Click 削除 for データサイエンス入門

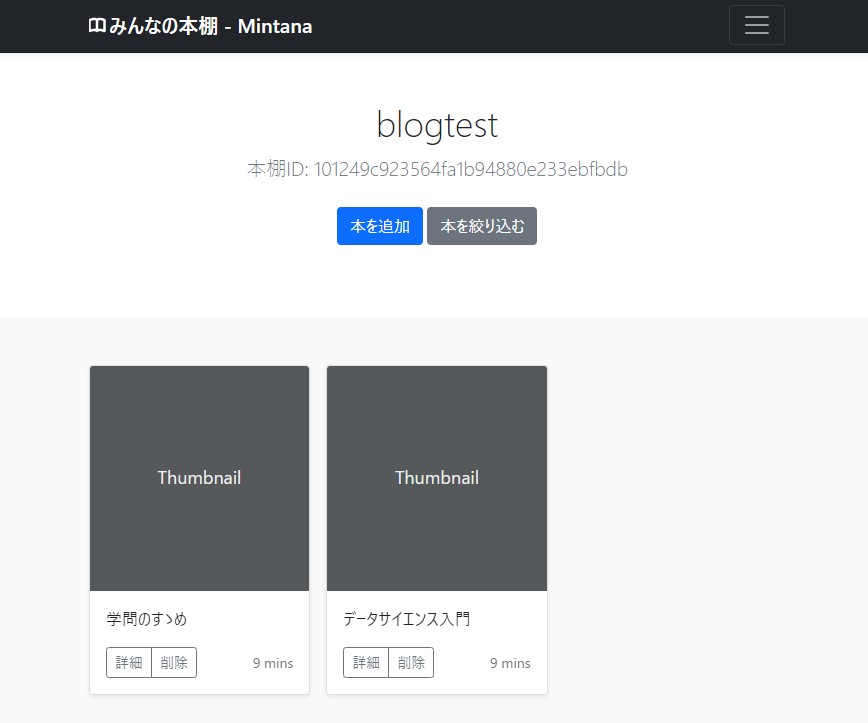411,662
